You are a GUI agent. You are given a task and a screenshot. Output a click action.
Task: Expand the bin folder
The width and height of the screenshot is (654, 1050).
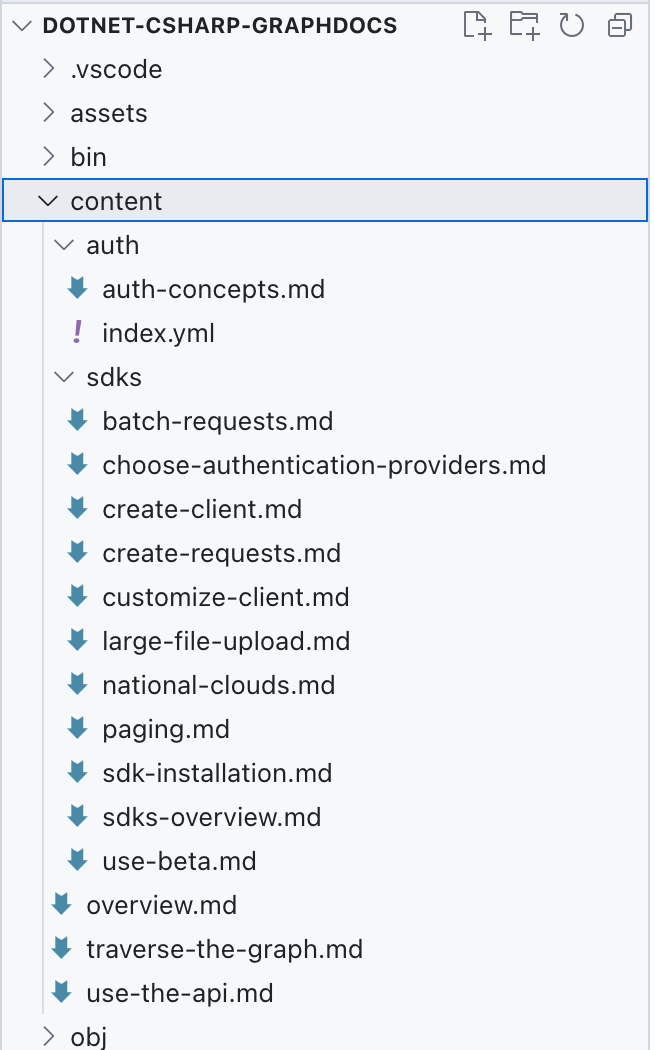click(x=48, y=157)
